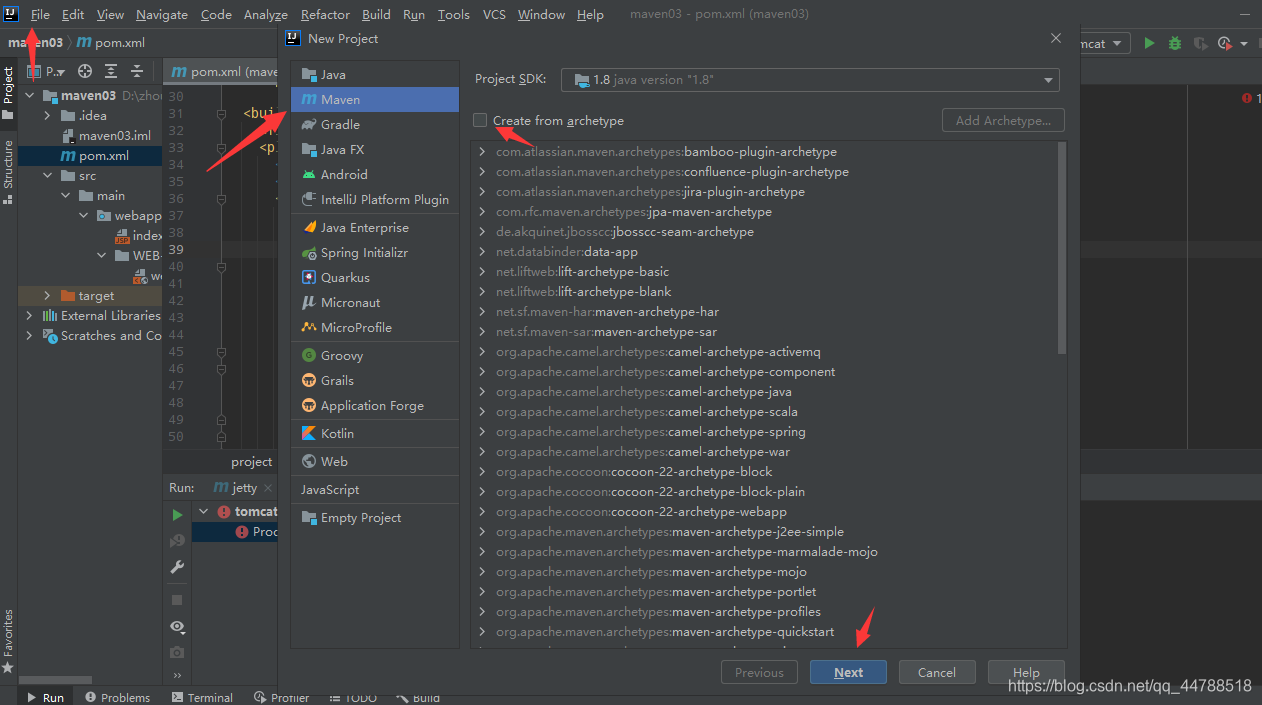Click the Next button
Viewport: 1262px width, 705px height.
point(848,672)
